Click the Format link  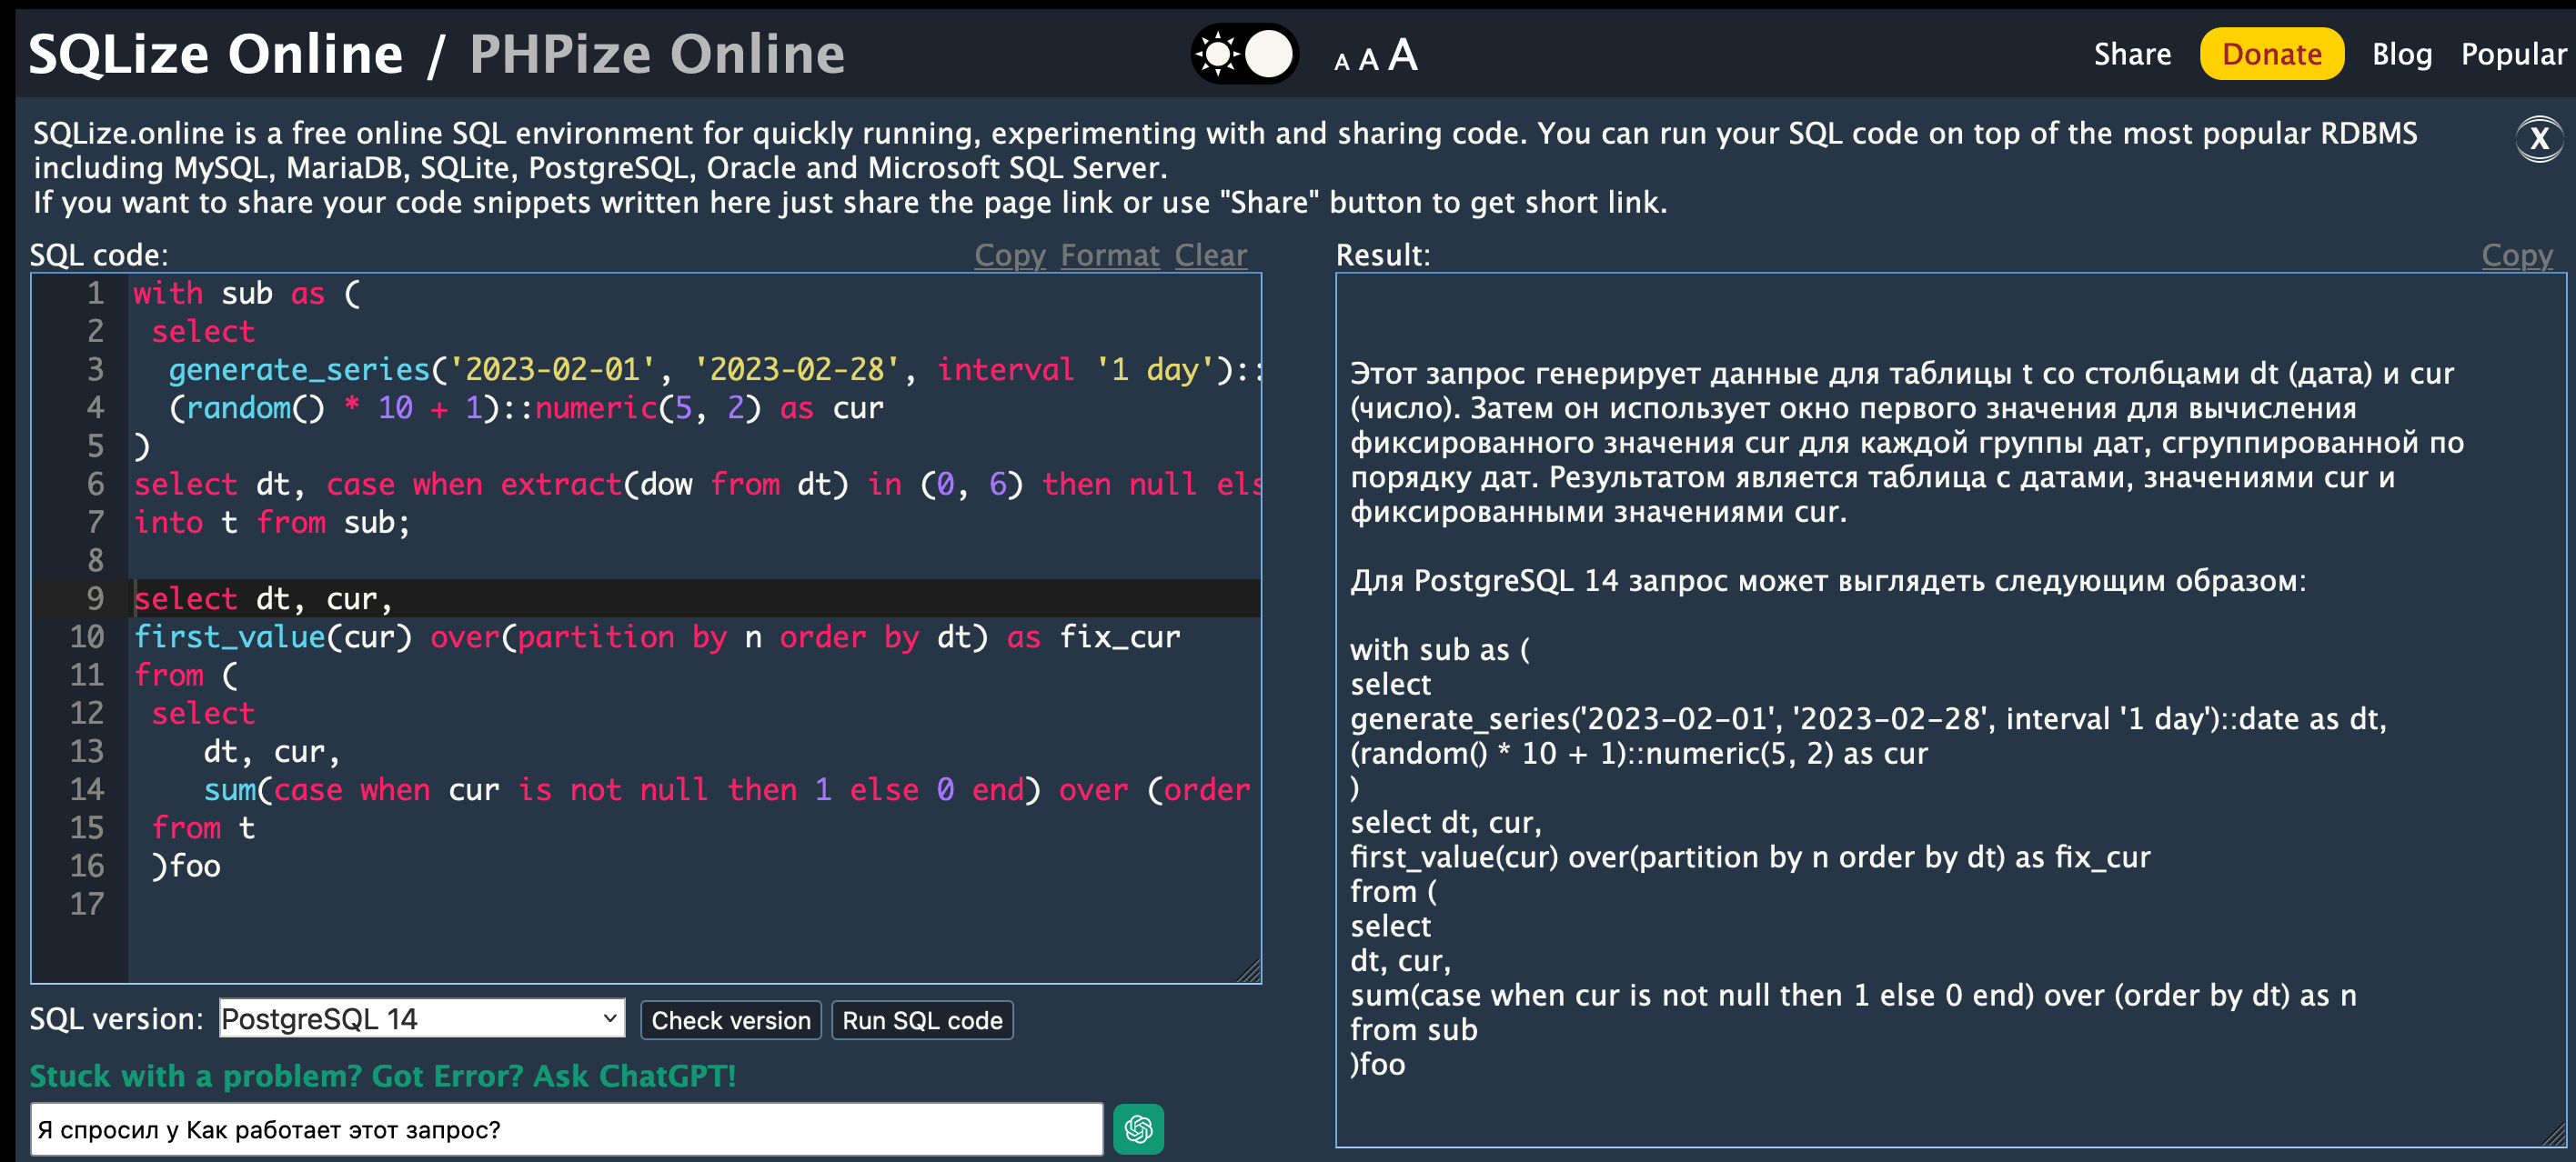[x=1109, y=256]
